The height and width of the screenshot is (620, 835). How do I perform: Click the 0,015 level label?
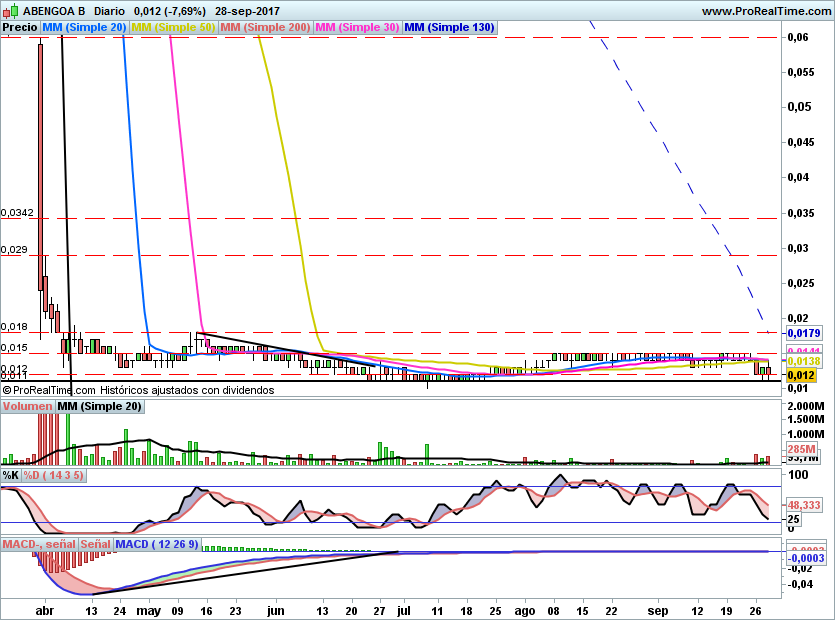[14, 348]
